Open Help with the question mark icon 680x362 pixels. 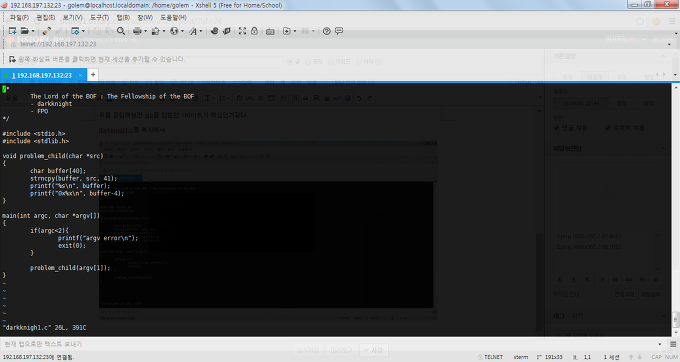pyautogui.click(x=327, y=31)
